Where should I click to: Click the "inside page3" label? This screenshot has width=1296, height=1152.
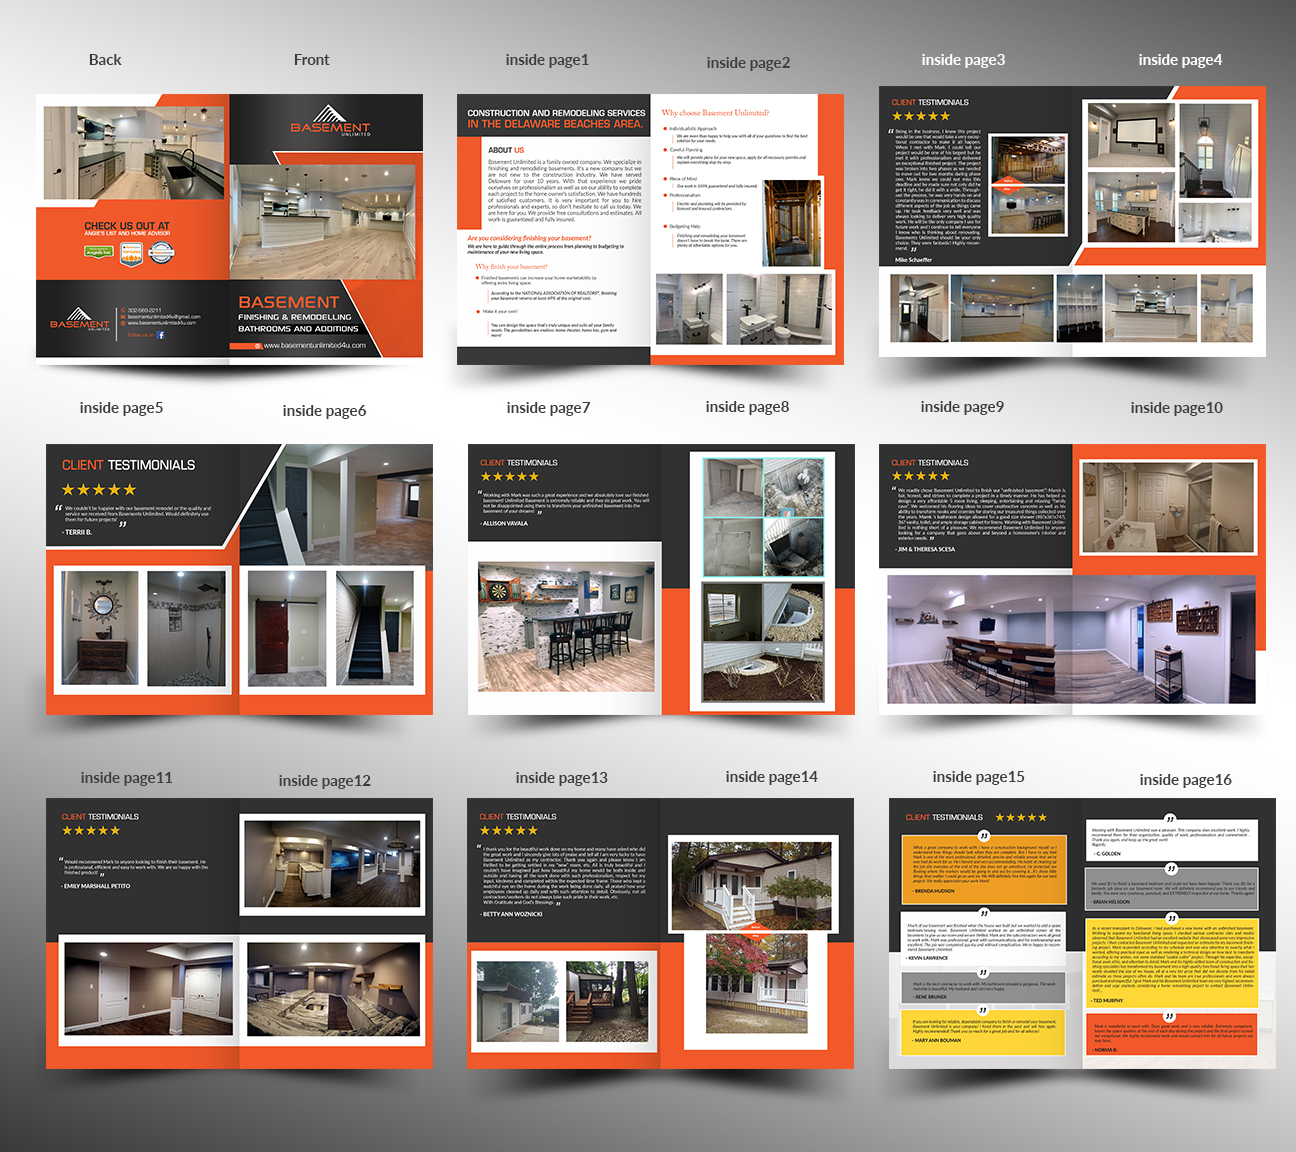click(963, 60)
